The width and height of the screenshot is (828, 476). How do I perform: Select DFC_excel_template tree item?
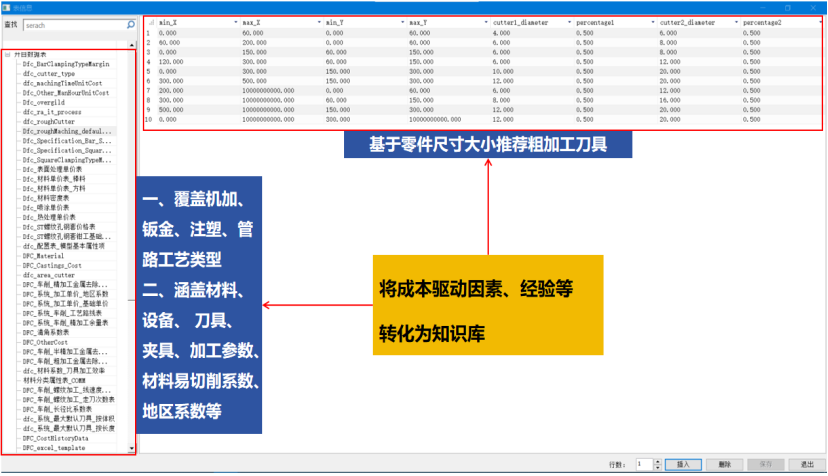(55, 448)
